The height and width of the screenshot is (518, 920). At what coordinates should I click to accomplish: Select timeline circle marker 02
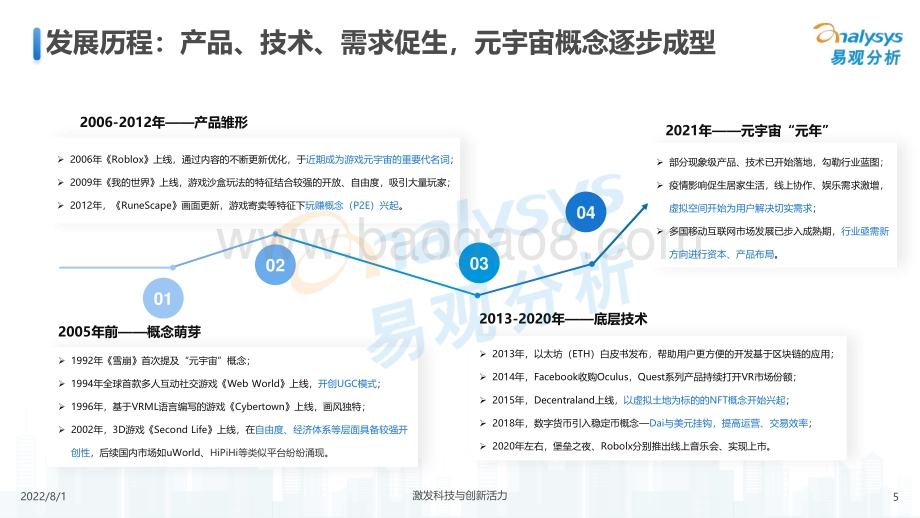tap(275, 265)
